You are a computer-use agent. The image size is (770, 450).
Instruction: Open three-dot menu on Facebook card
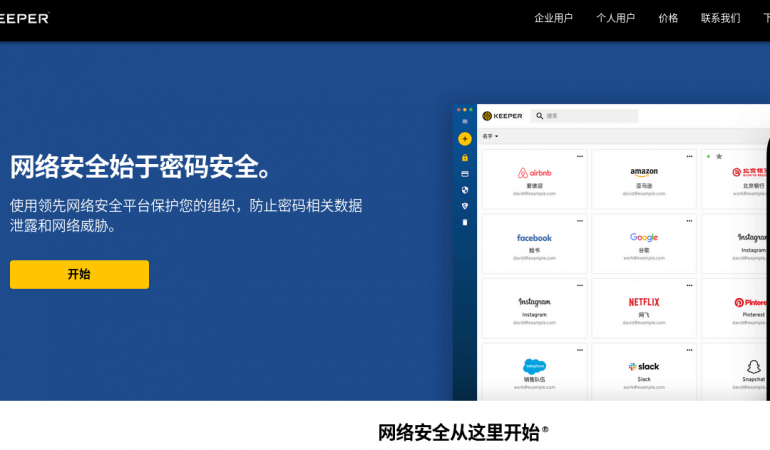(x=579, y=221)
